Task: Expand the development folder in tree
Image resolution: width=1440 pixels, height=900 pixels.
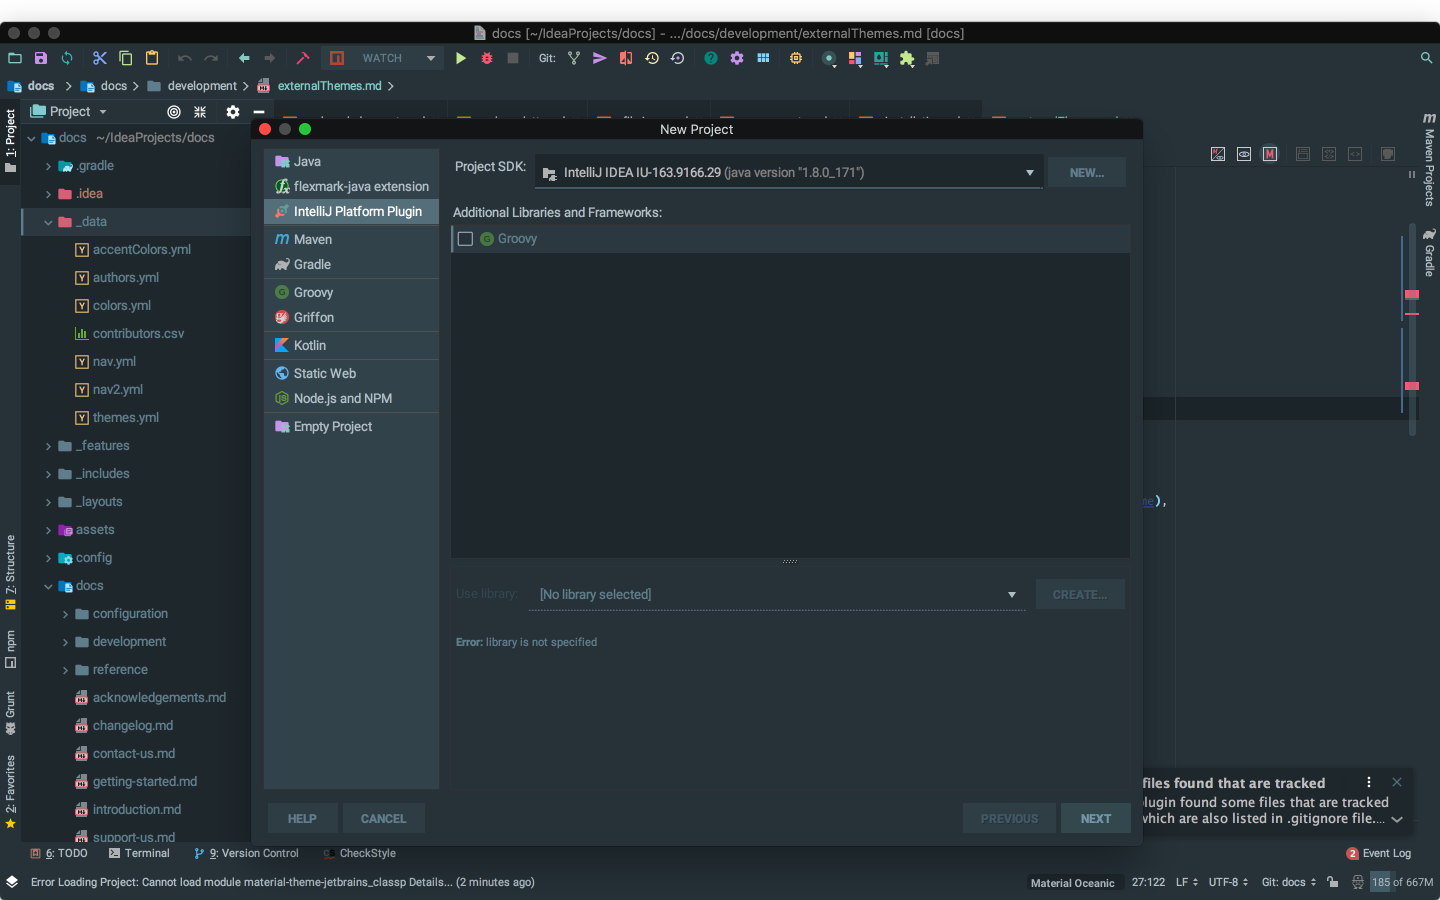Action: 65,642
